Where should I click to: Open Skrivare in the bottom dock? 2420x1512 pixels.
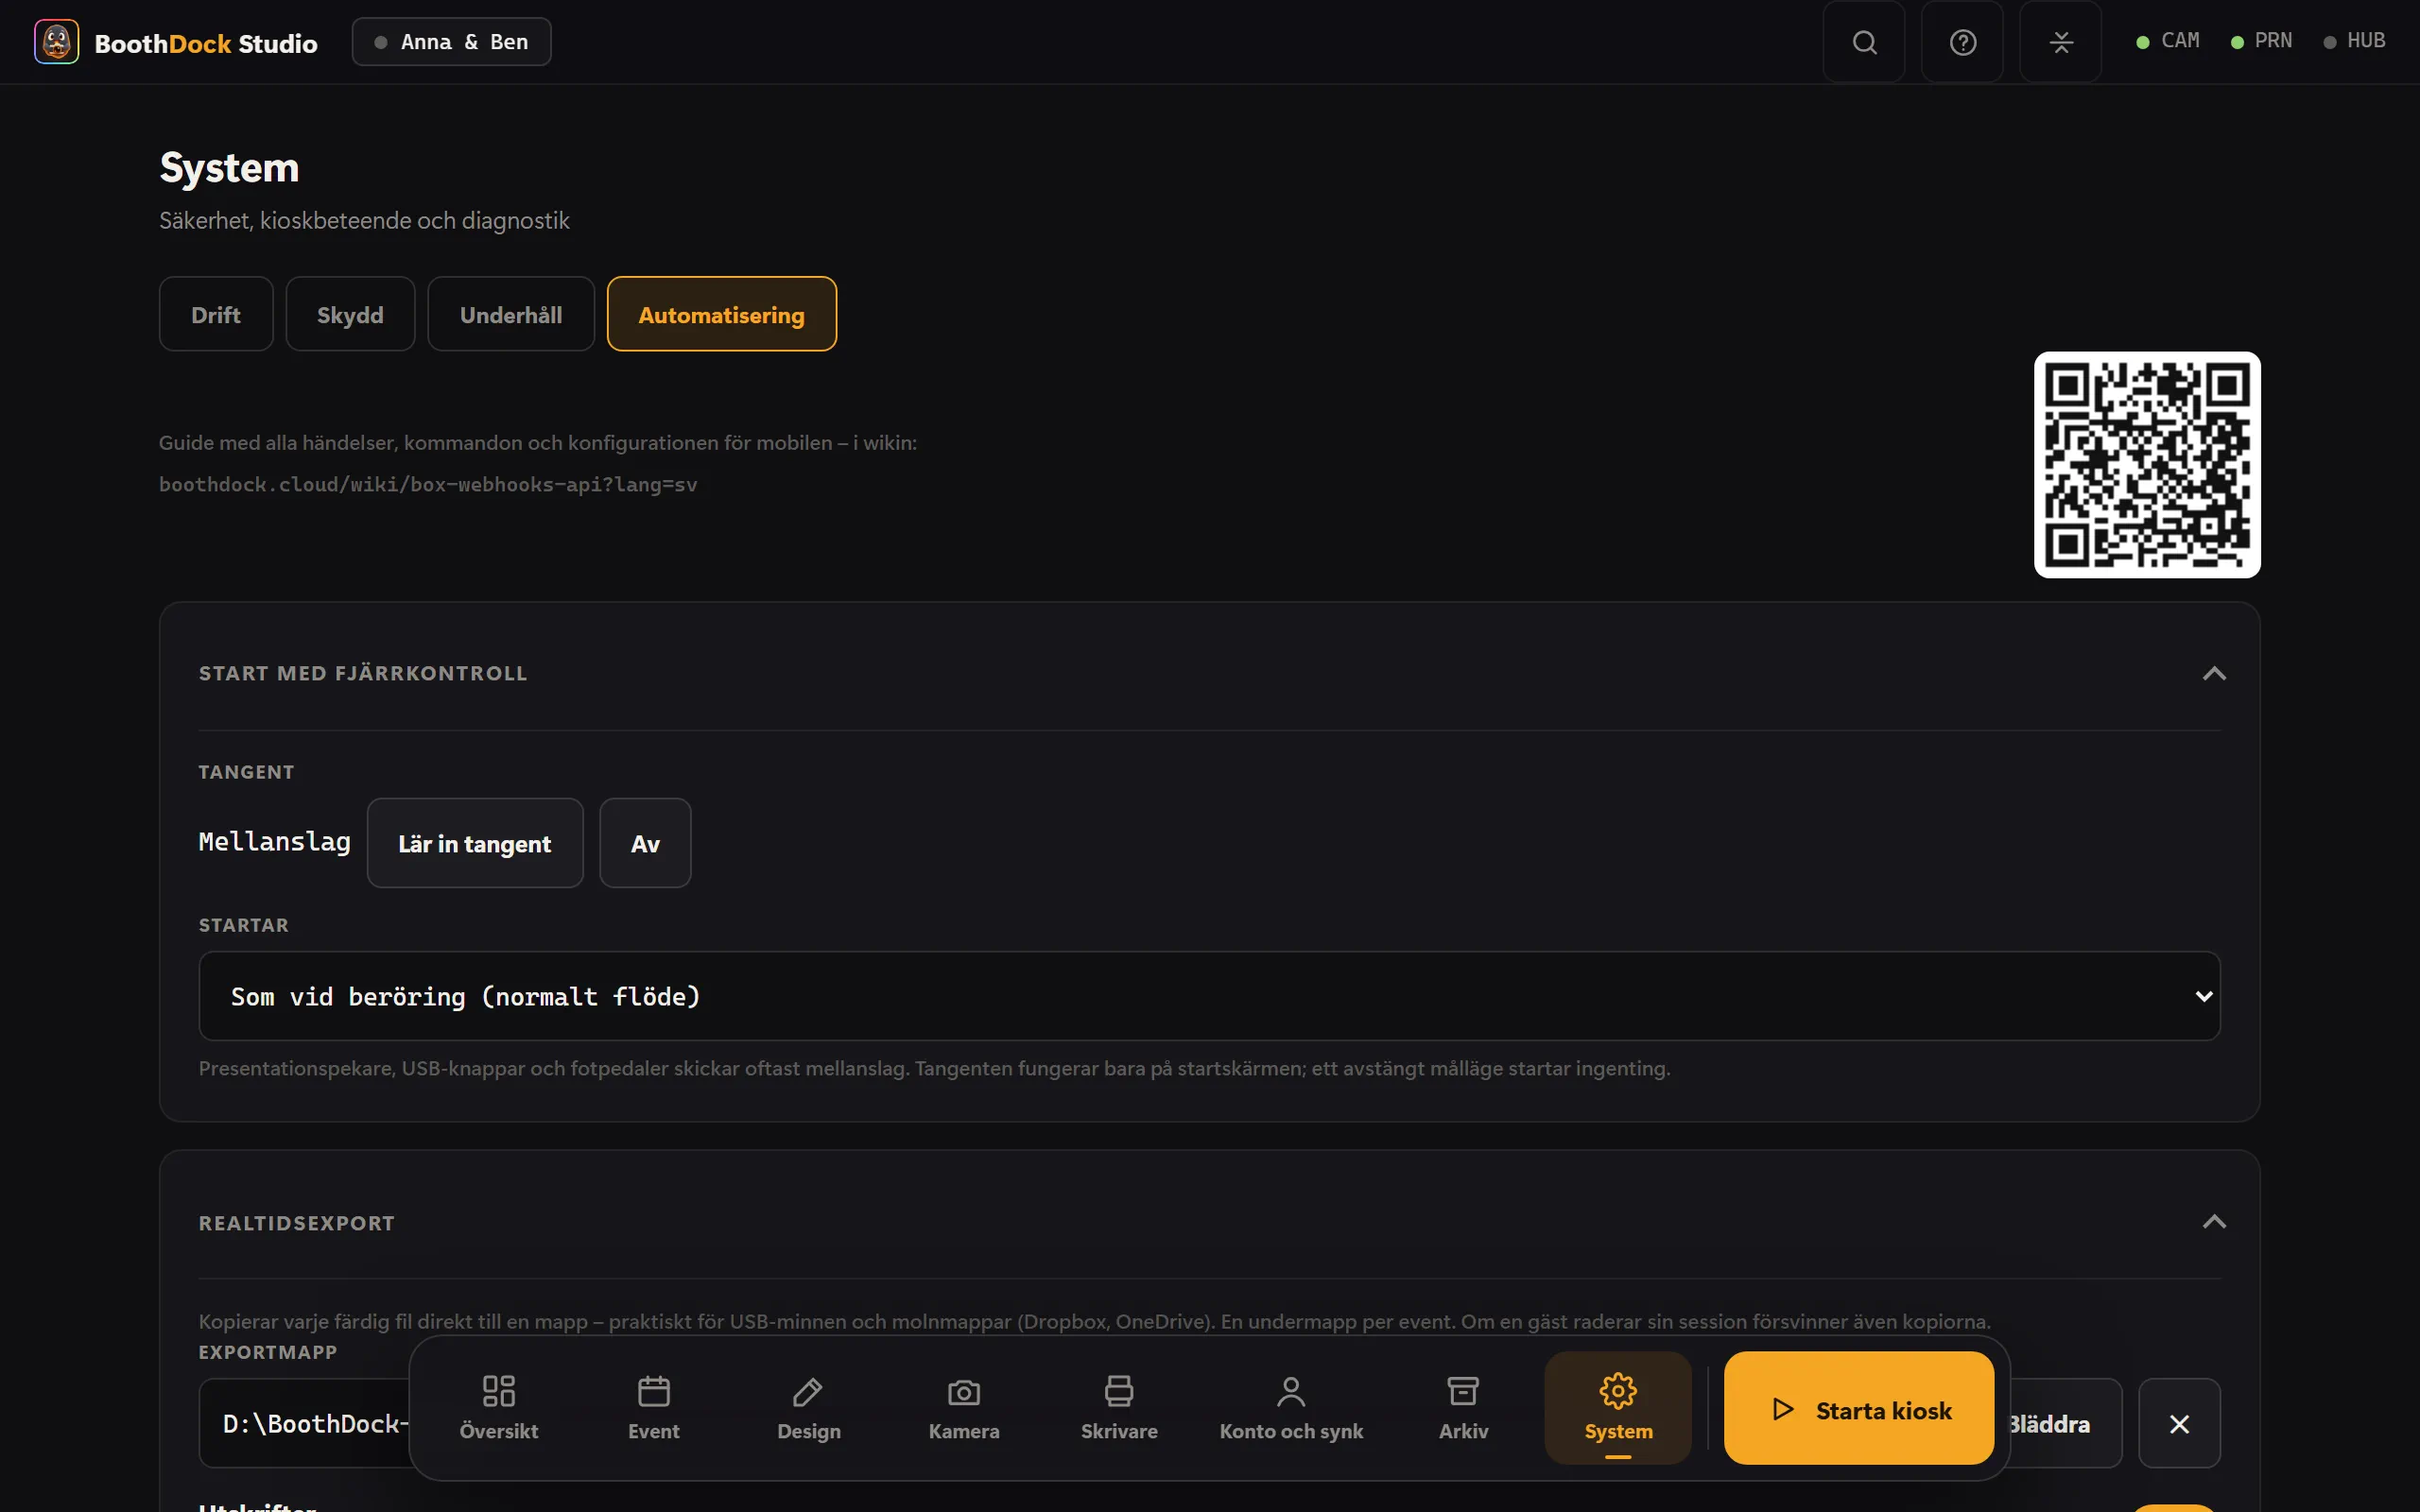(x=1118, y=1407)
